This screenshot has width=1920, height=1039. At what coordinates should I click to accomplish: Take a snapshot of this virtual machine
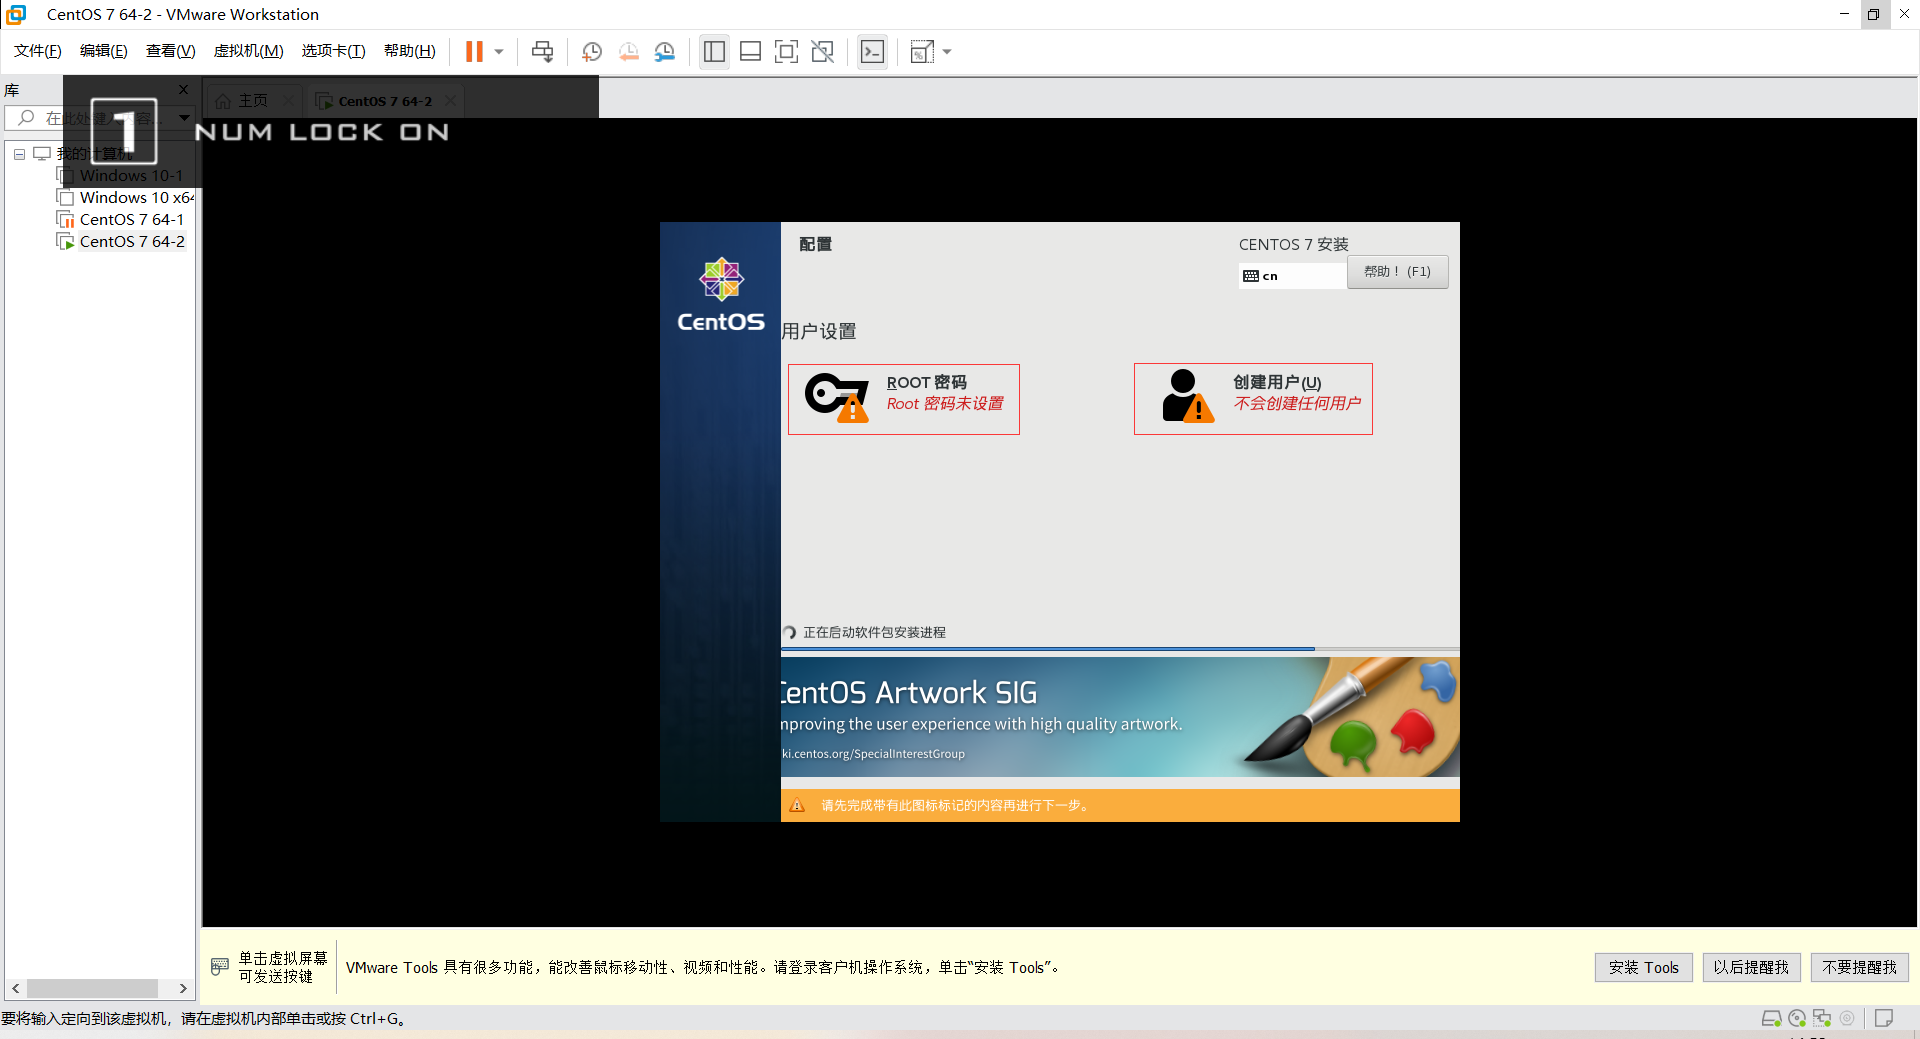(x=592, y=51)
